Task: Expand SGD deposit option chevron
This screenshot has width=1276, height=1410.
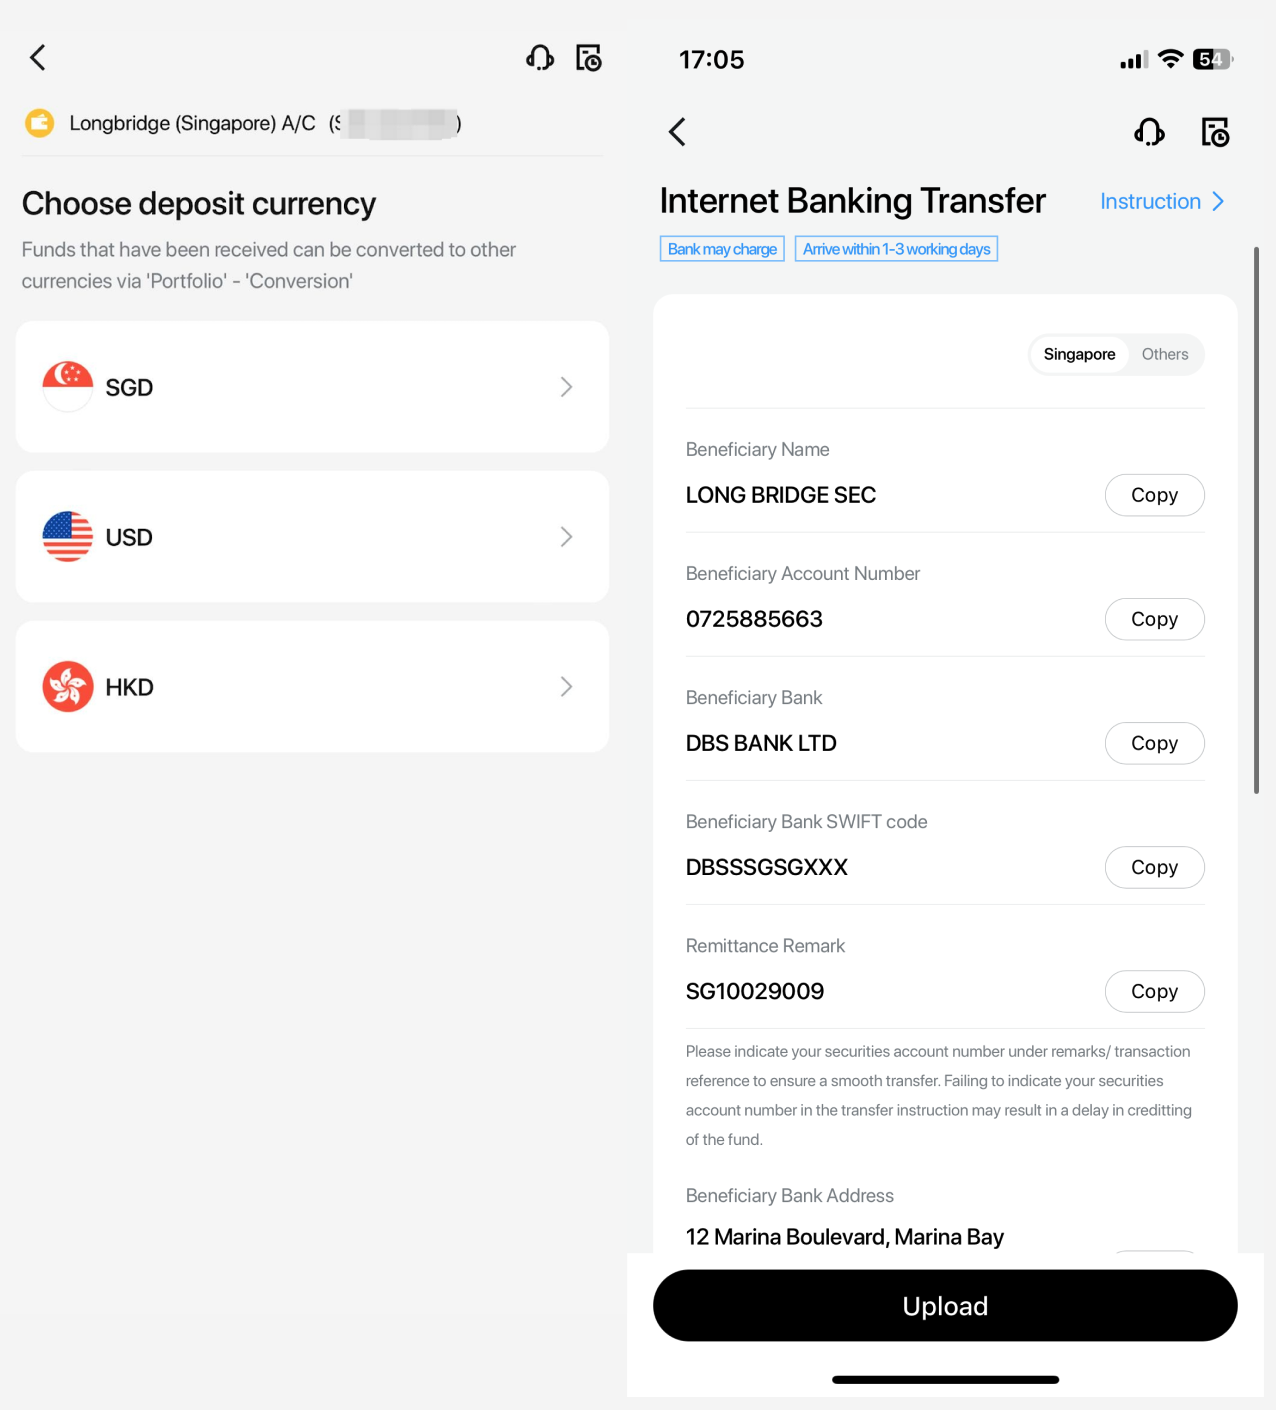Action: [x=567, y=387]
